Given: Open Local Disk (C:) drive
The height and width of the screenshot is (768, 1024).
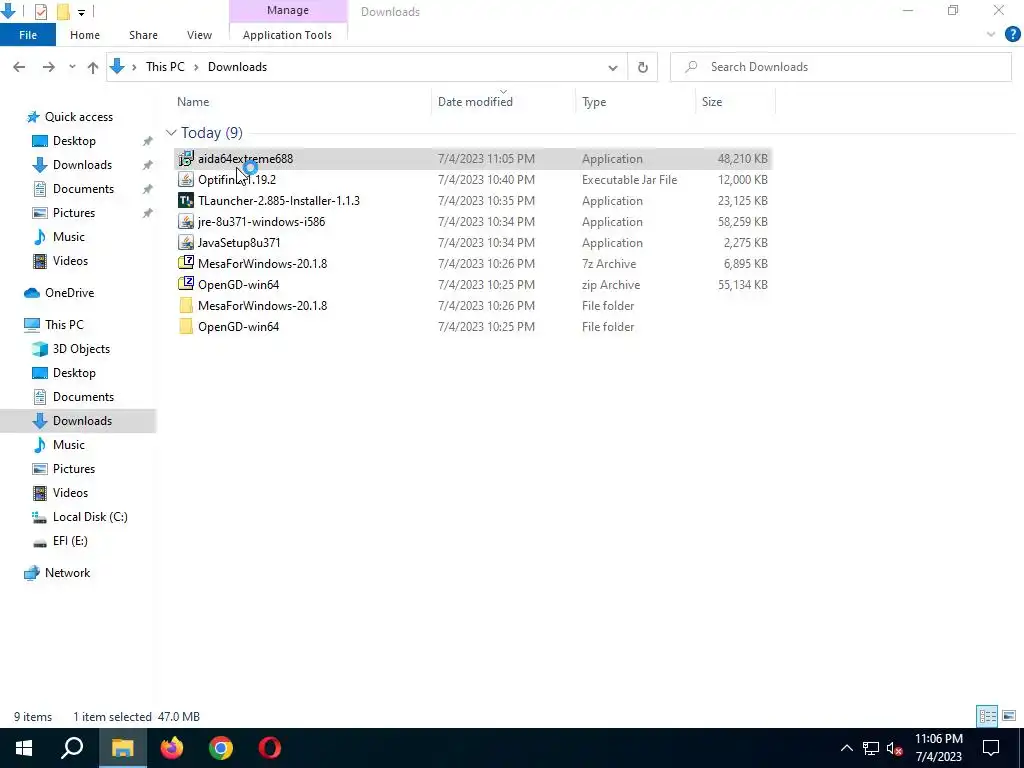Looking at the screenshot, I should [90, 517].
